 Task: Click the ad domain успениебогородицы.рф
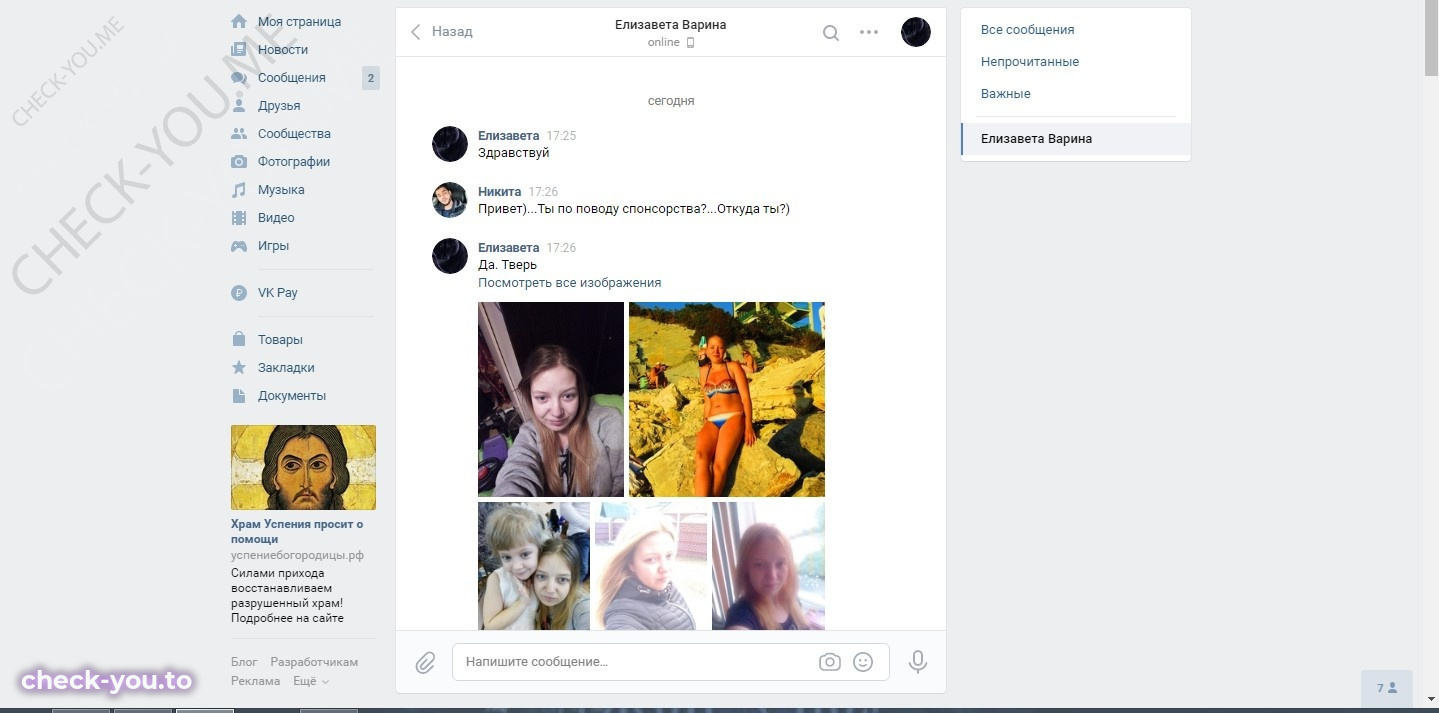297,555
